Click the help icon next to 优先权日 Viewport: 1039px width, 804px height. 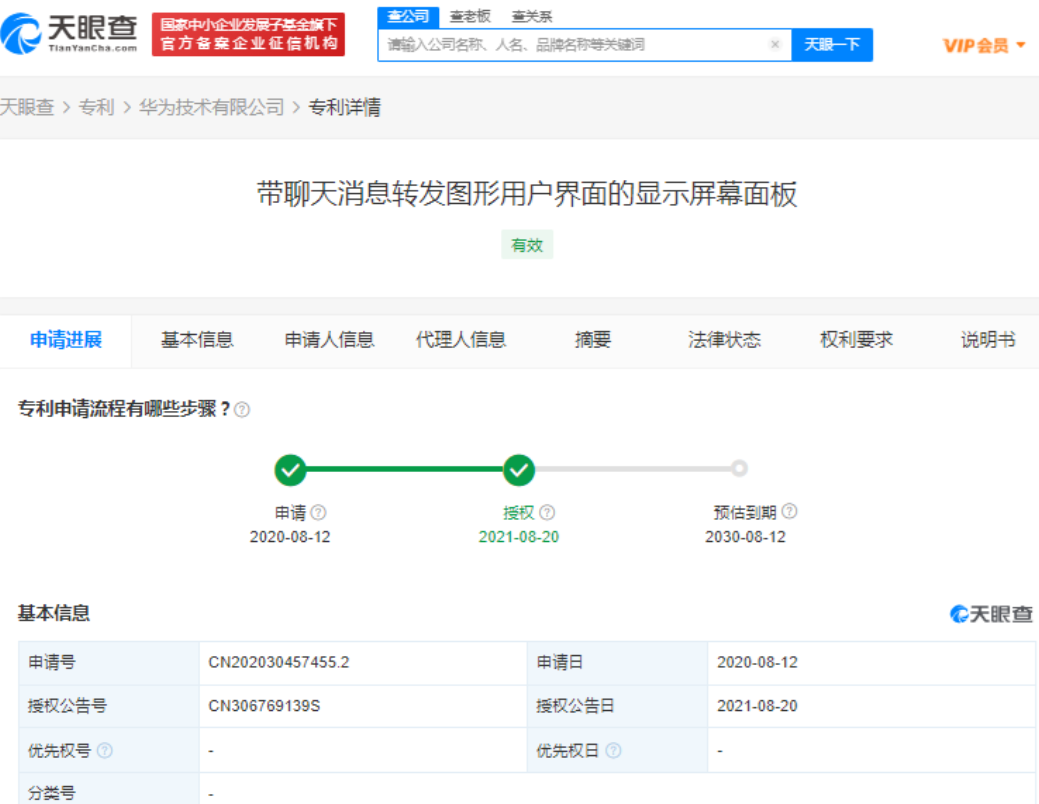point(614,750)
